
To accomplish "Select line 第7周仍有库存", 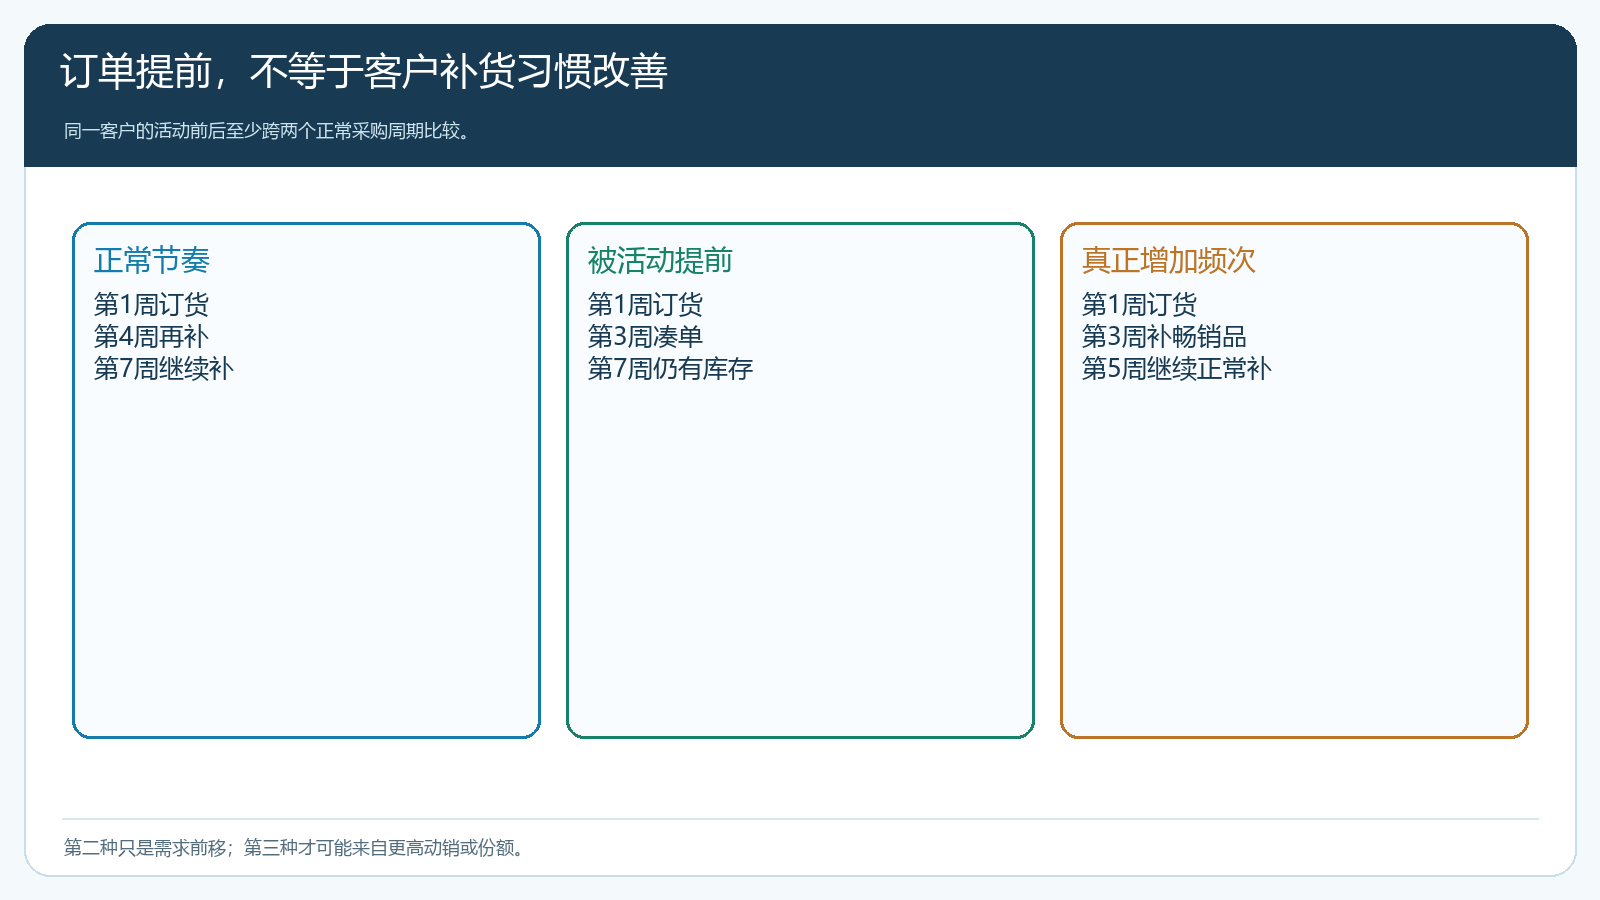I will (670, 369).
